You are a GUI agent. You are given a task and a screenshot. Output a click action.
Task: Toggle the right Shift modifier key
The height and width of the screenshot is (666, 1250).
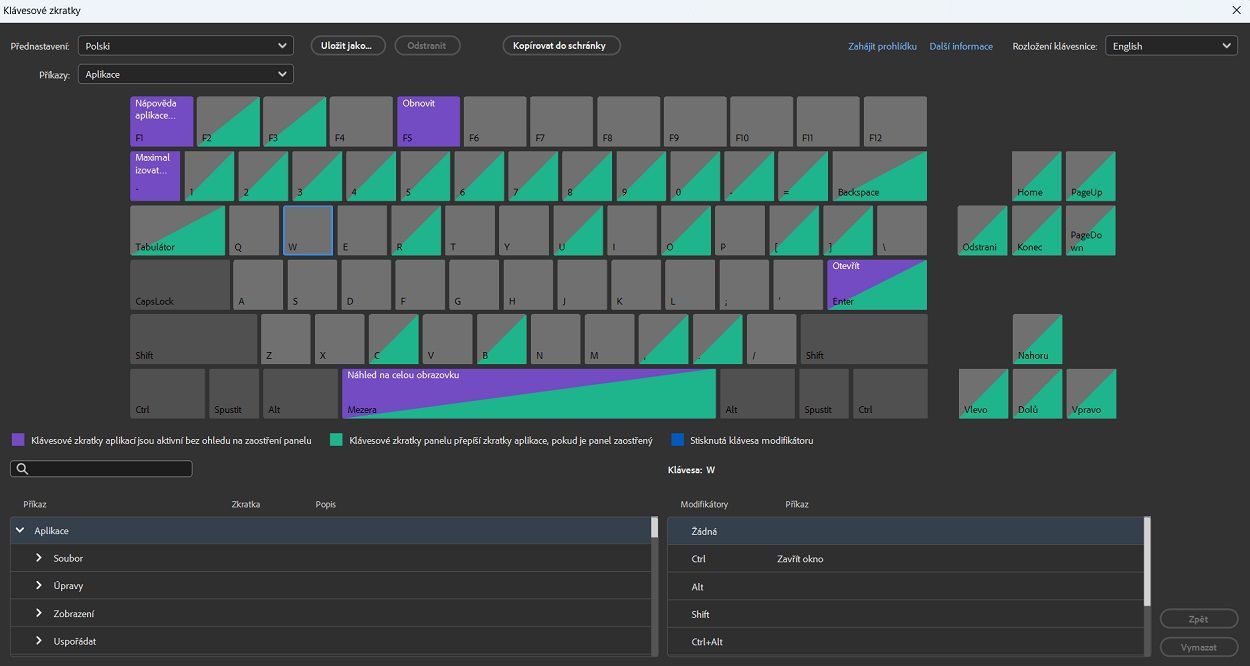(864, 339)
